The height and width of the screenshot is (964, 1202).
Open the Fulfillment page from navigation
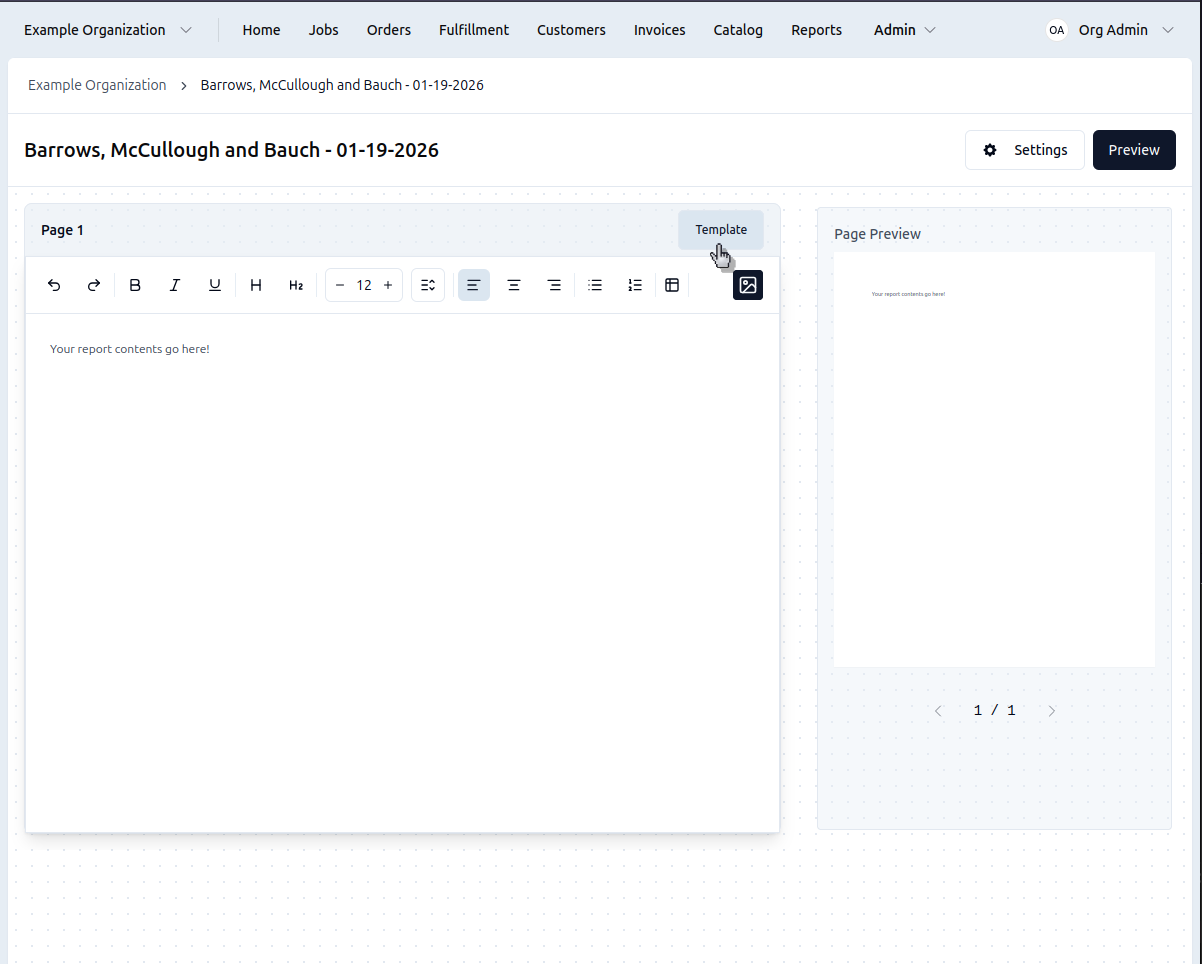point(474,30)
